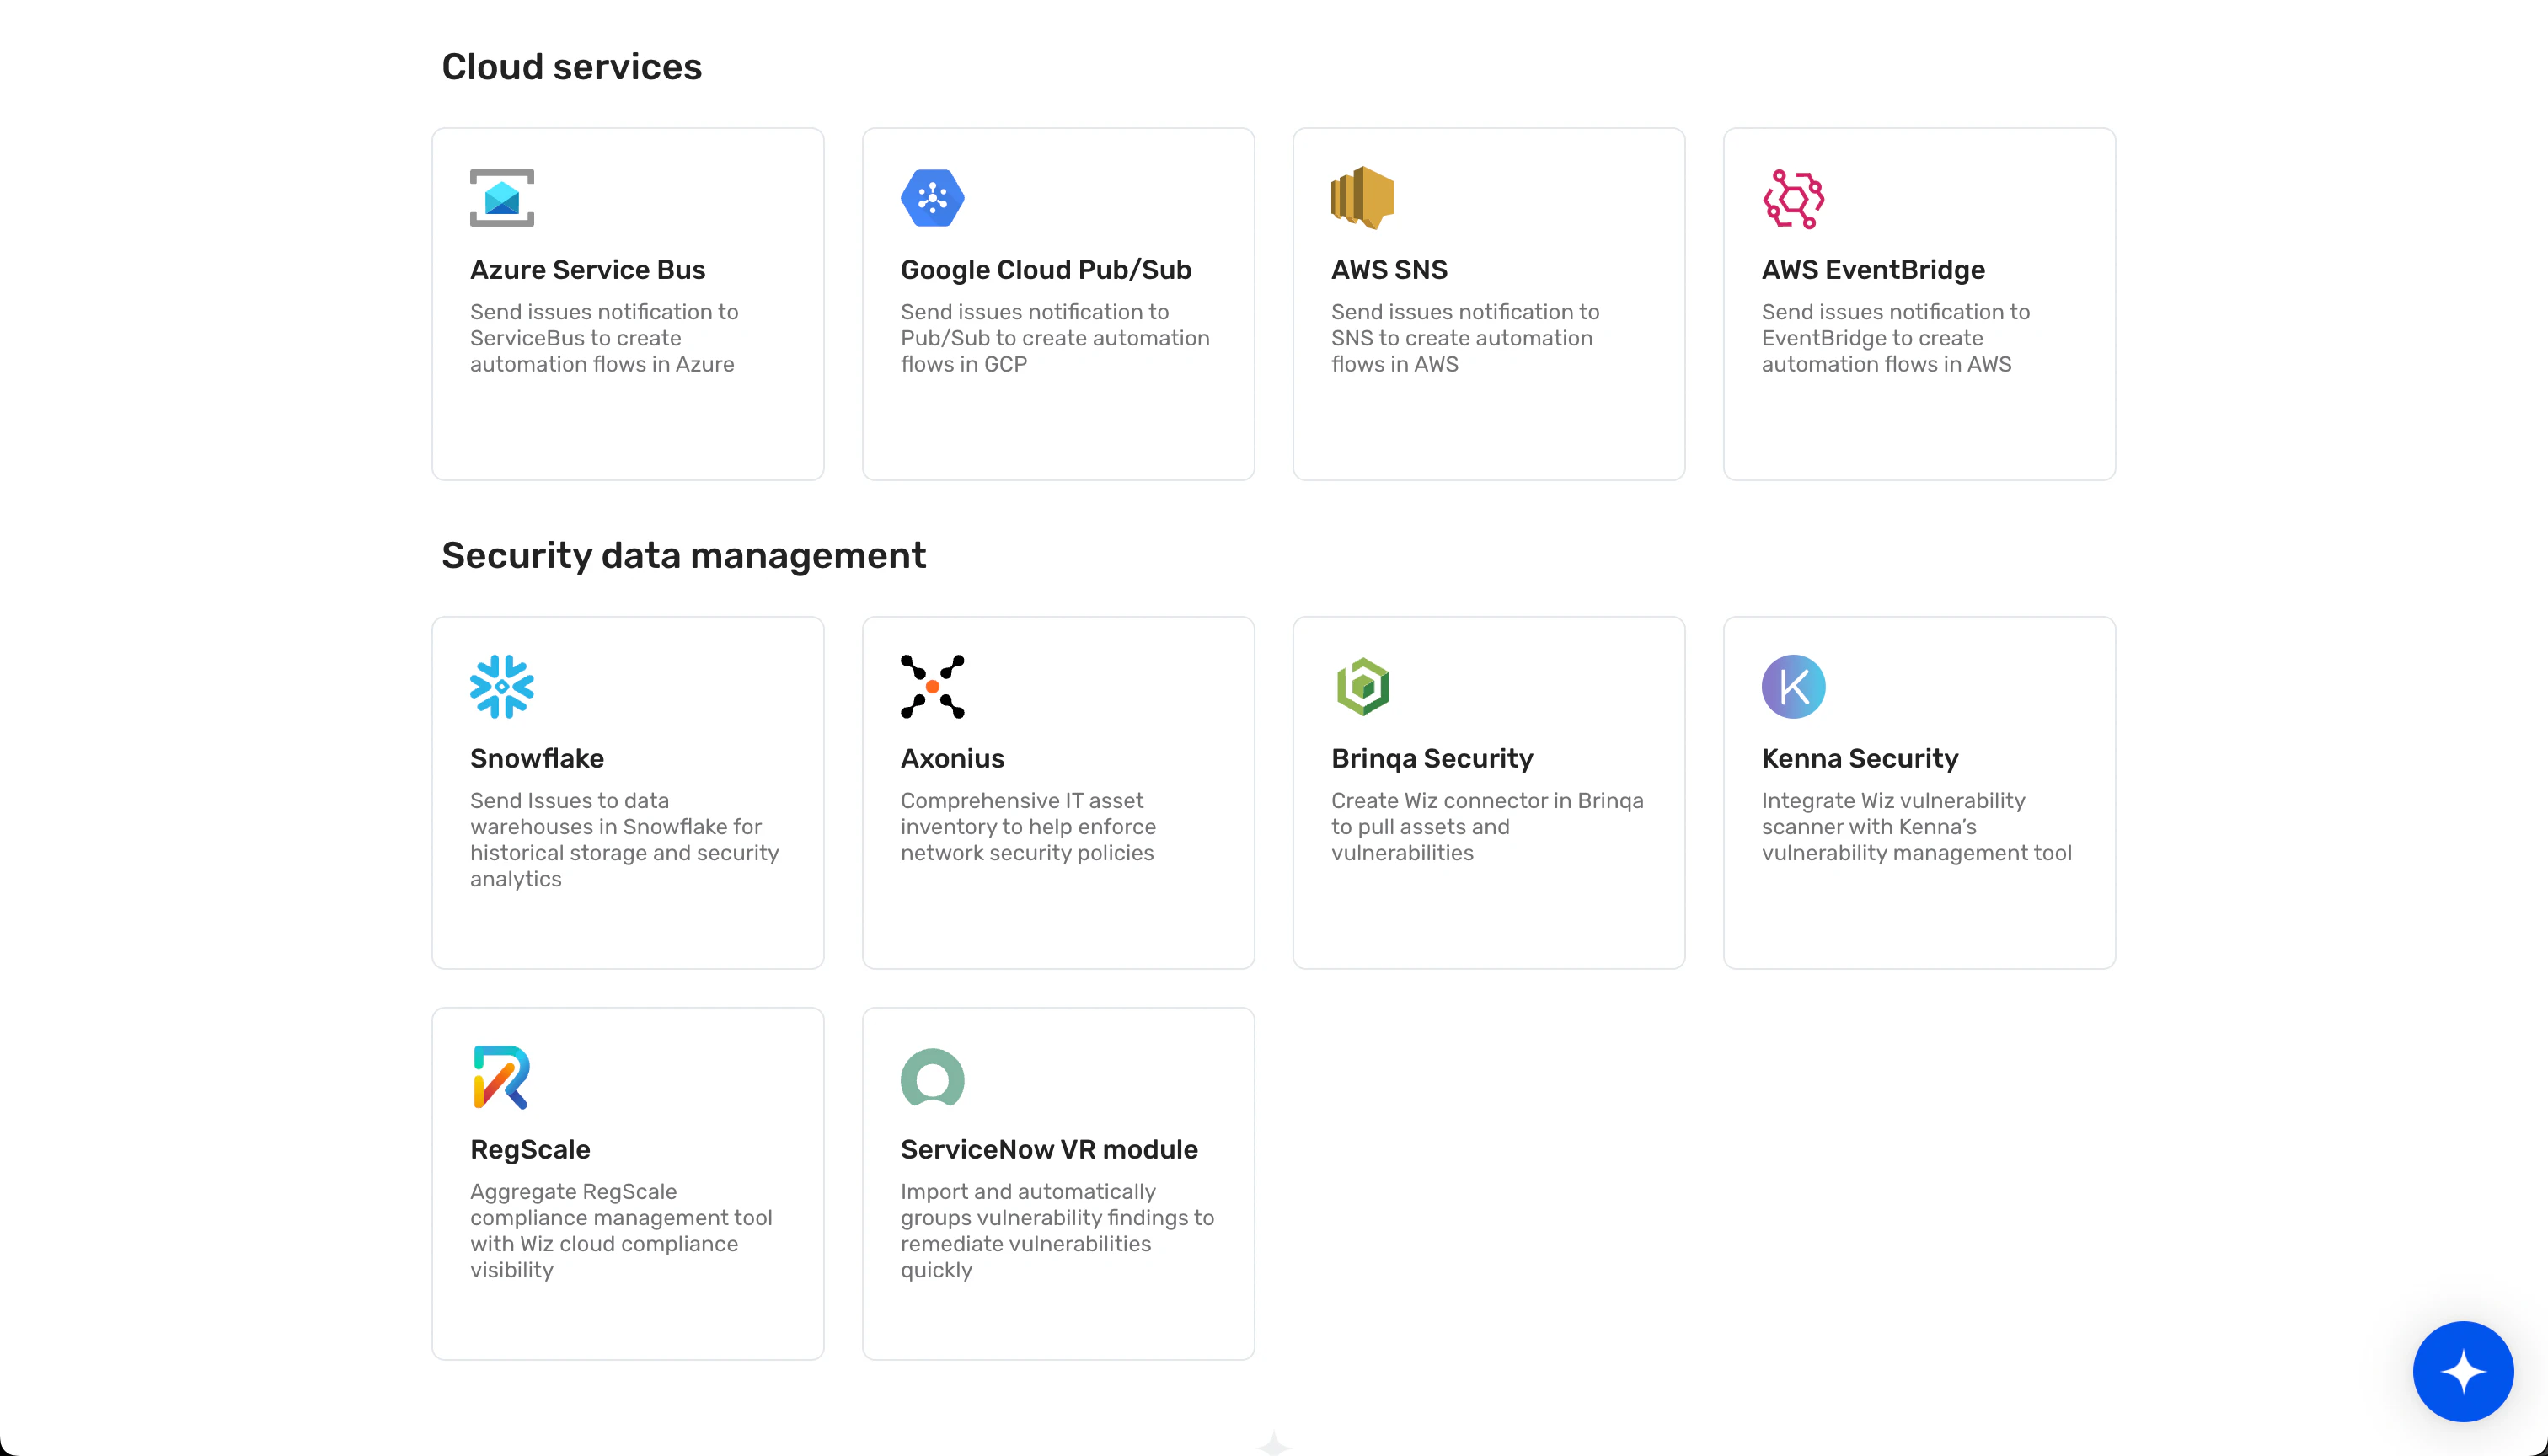Image resolution: width=2548 pixels, height=1456 pixels.
Task: Click the Google Cloud Pub/Sub icon
Action: [x=931, y=198]
